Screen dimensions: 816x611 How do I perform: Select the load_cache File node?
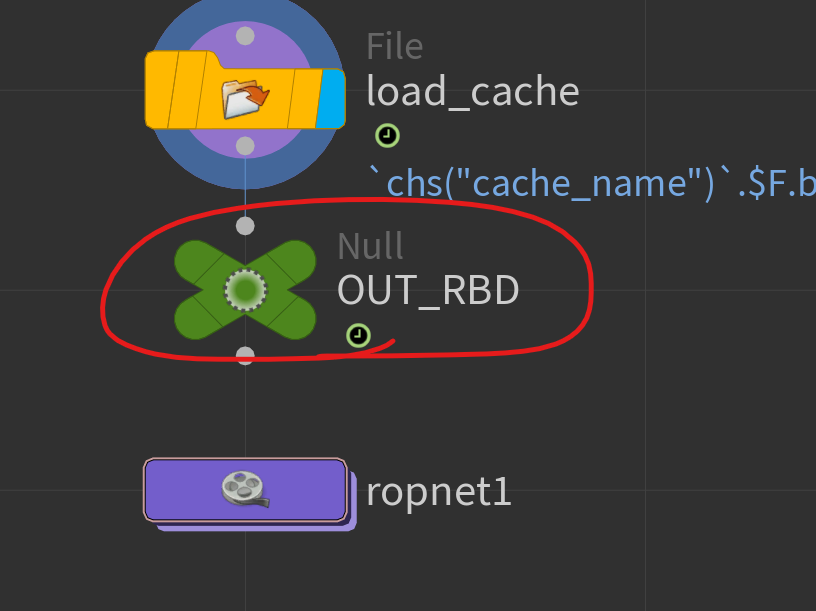245,90
